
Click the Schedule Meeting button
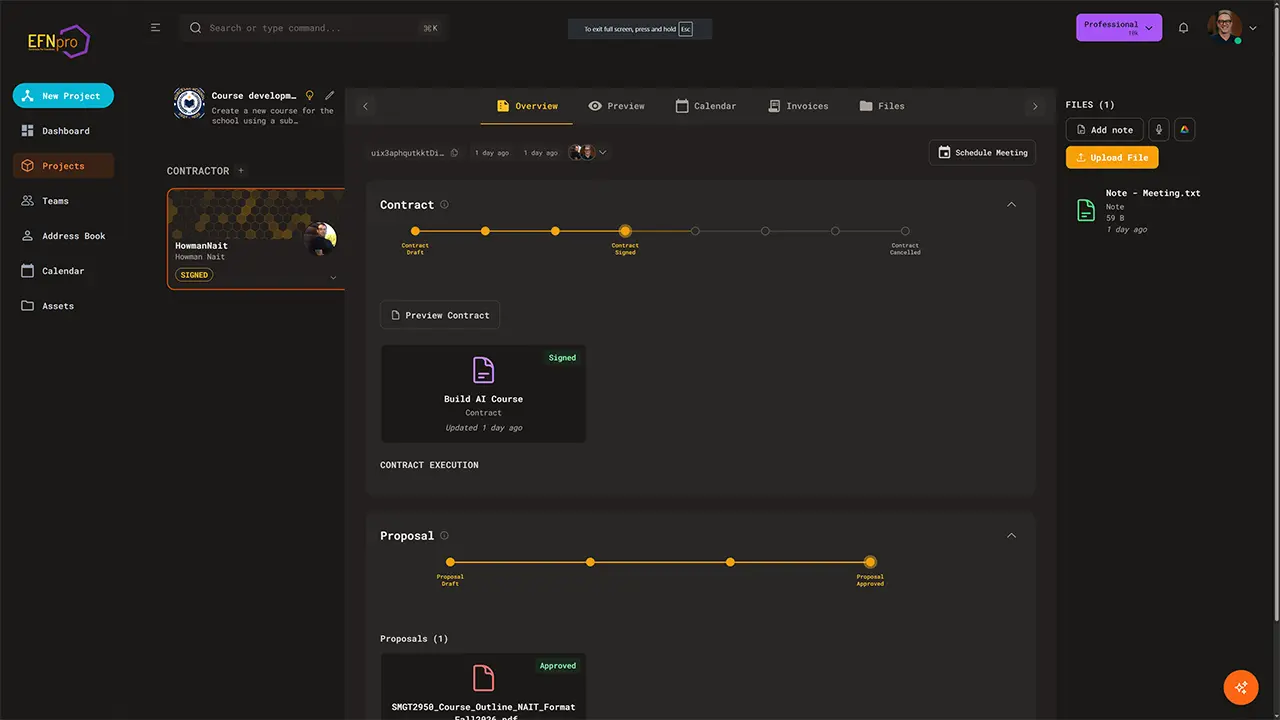point(982,153)
